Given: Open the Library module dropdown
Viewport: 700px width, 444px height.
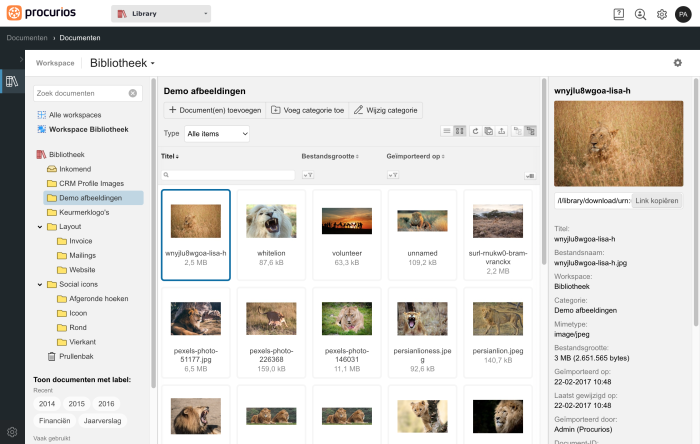Looking at the screenshot, I should pos(161,14).
